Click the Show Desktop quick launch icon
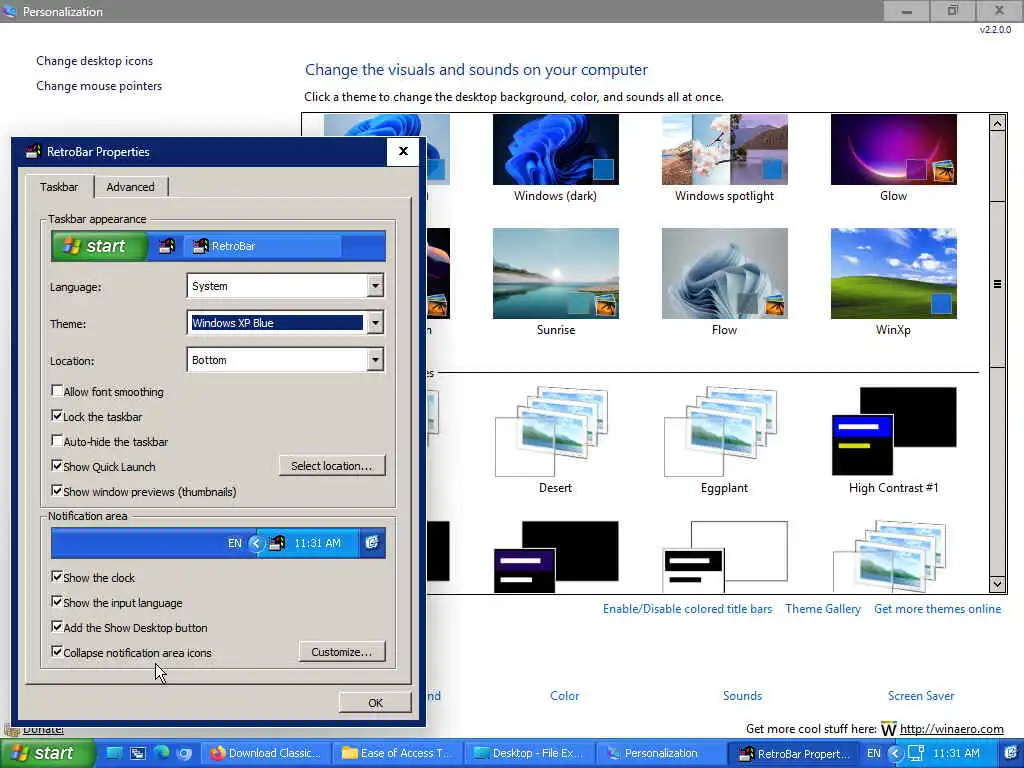Viewport: 1024px width, 768px height. pyautogui.click(x=114, y=754)
